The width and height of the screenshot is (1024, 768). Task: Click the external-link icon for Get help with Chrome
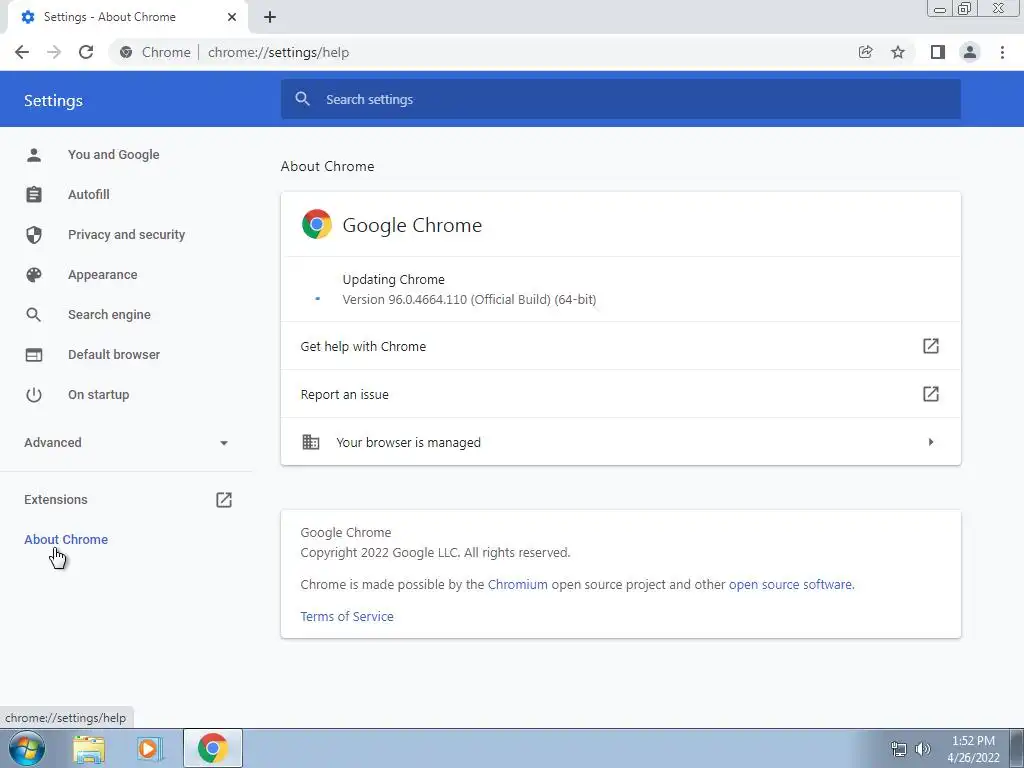click(931, 346)
